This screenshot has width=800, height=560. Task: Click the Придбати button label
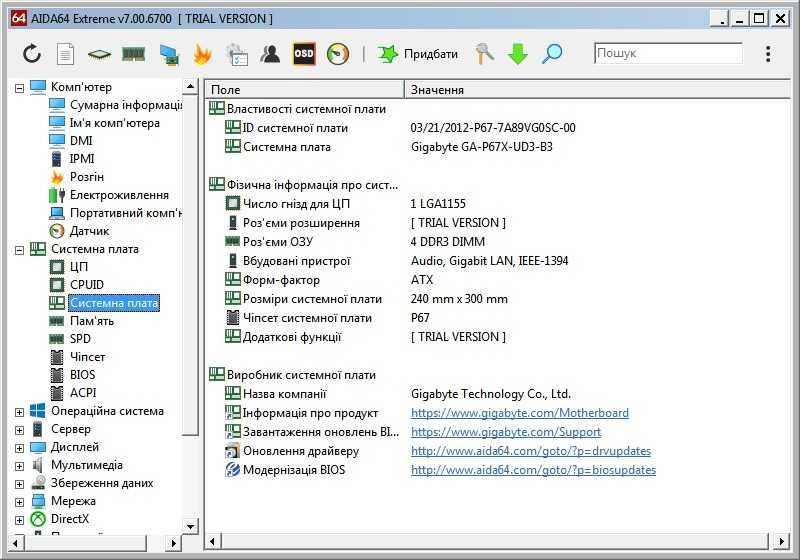[x=431, y=54]
